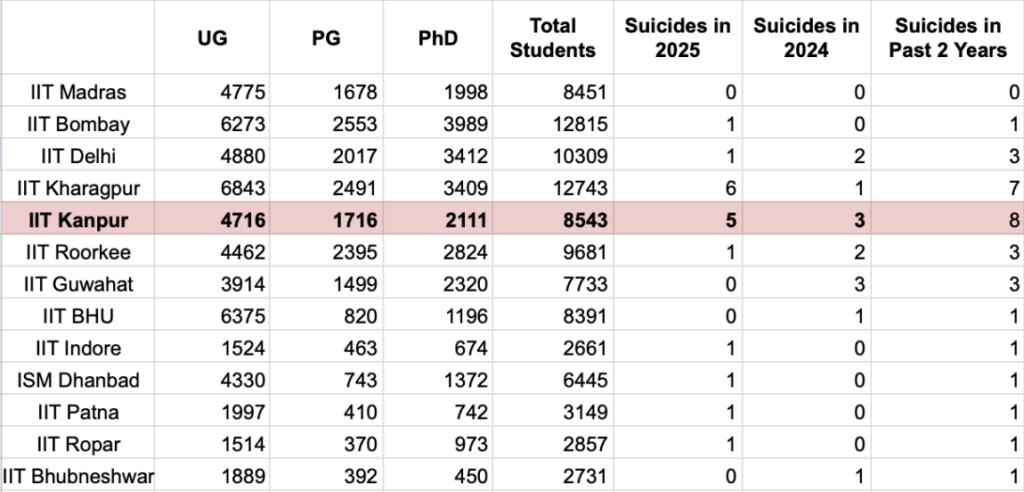
Task: Select the PG column header
Action: click(x=325, y=37)
